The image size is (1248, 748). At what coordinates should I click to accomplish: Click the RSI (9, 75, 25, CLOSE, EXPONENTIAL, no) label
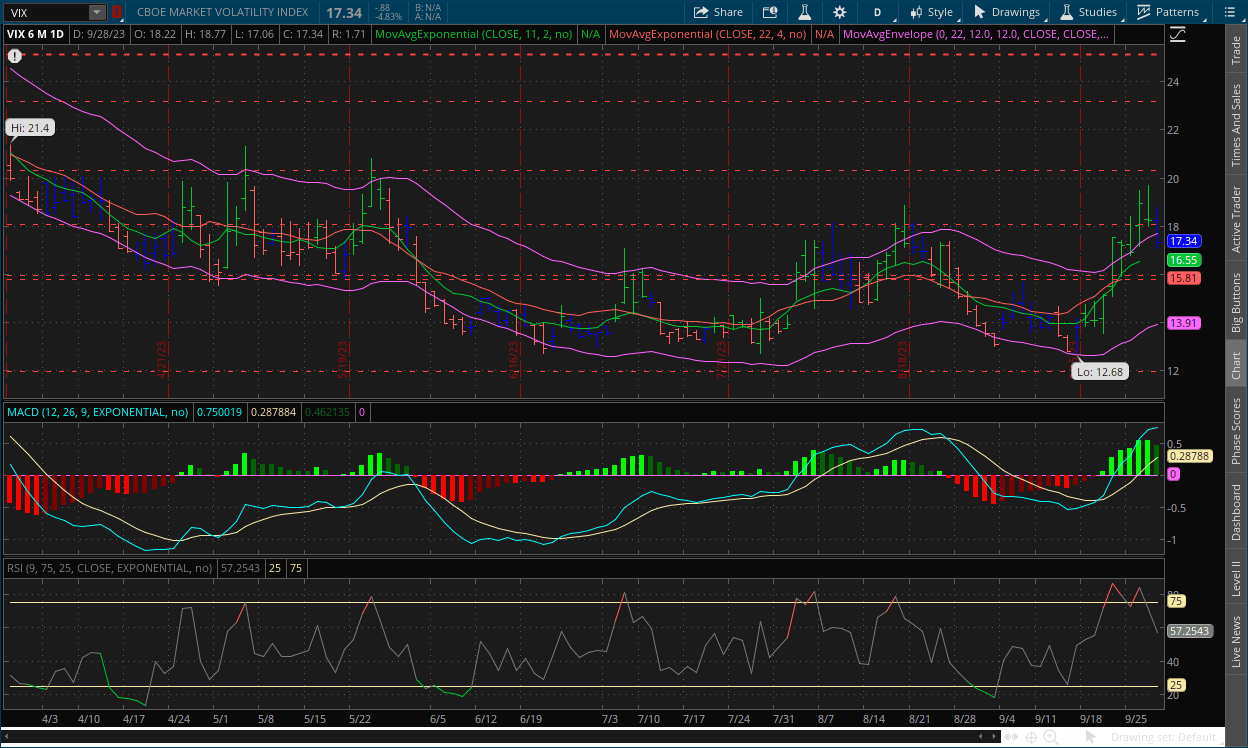tap(110, 568)
